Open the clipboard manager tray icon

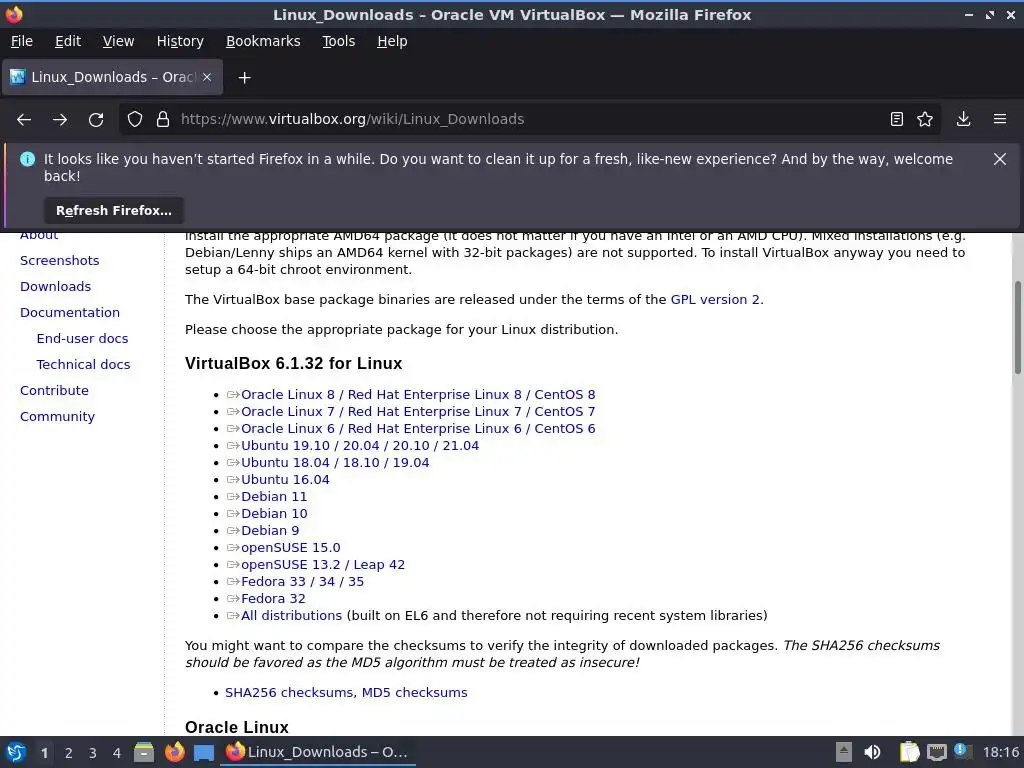pos(909,752)
